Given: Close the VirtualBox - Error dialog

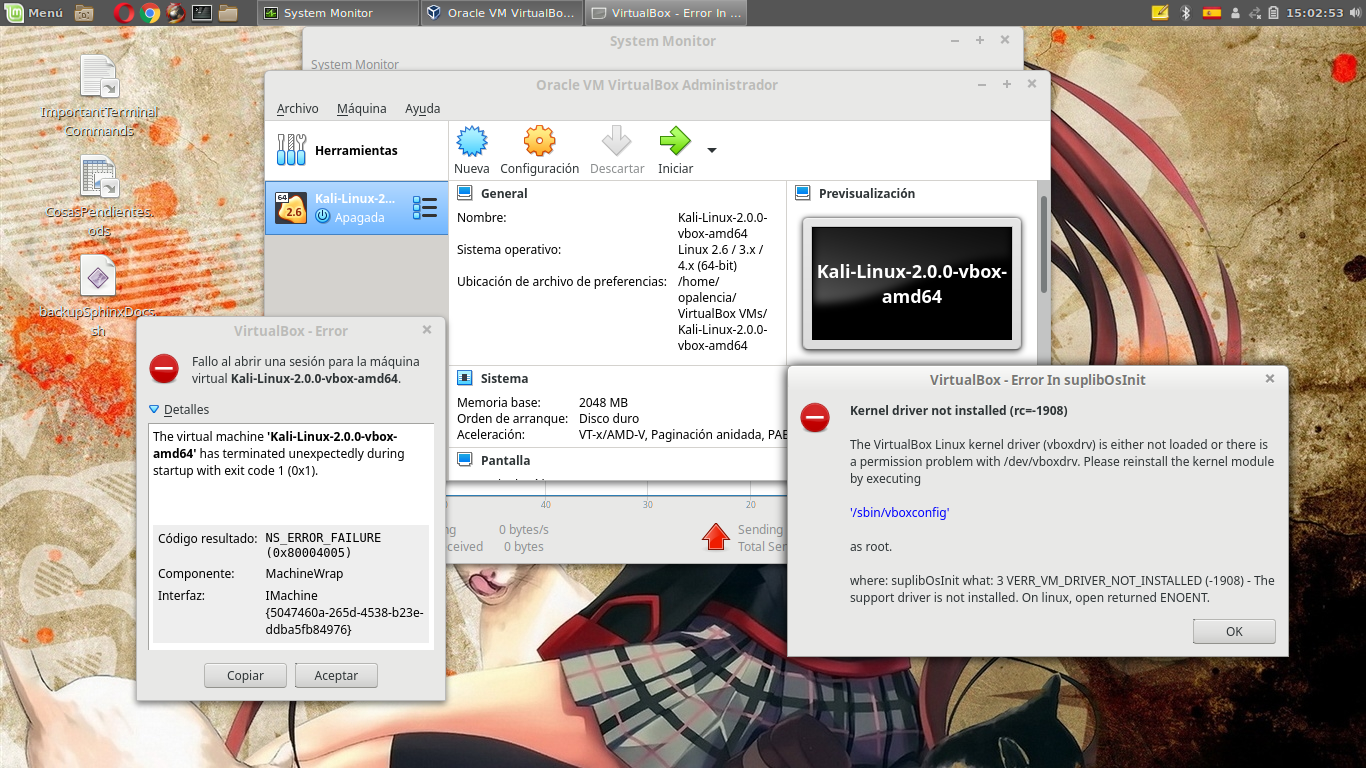Looking at the screenshot, I should coord(427,330).
